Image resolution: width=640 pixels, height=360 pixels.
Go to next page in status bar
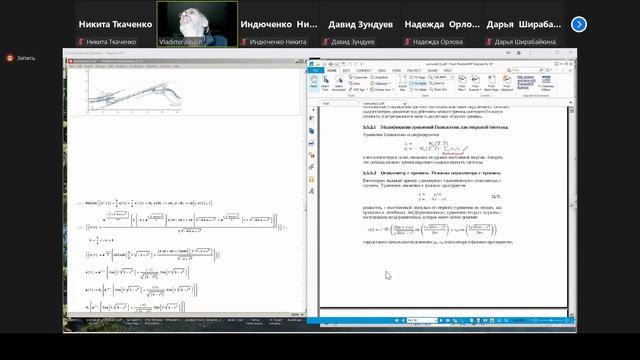[x=441, y=320]
